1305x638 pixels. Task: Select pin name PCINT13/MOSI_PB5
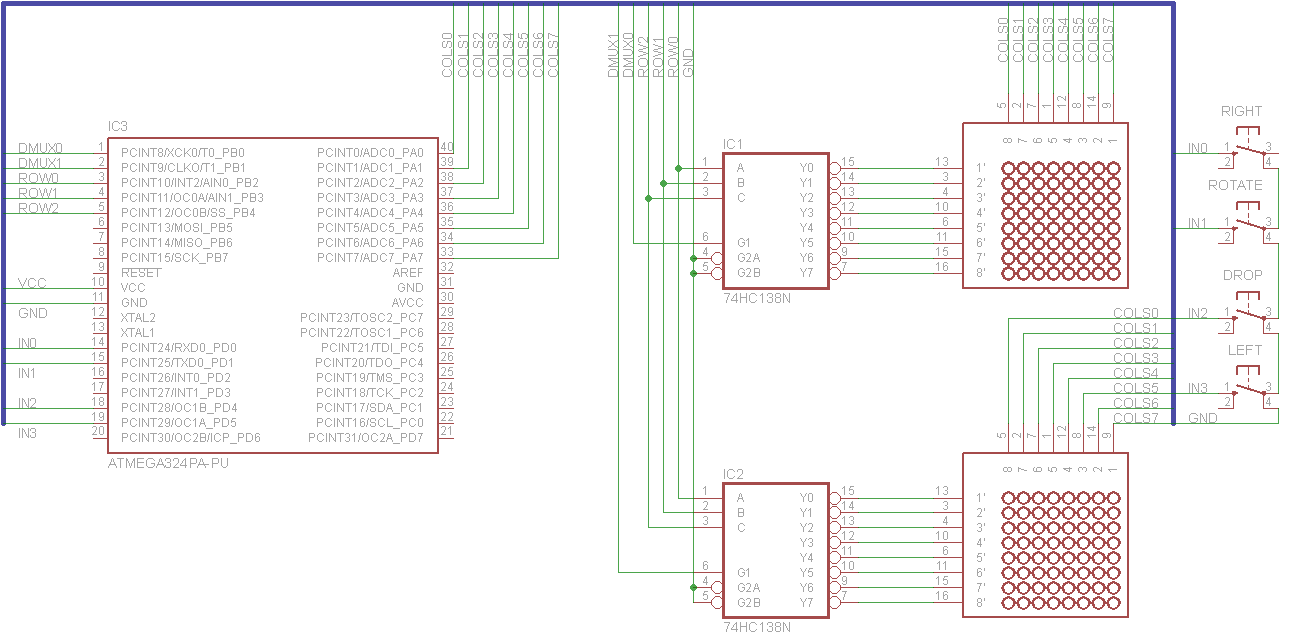pos(177,227)
